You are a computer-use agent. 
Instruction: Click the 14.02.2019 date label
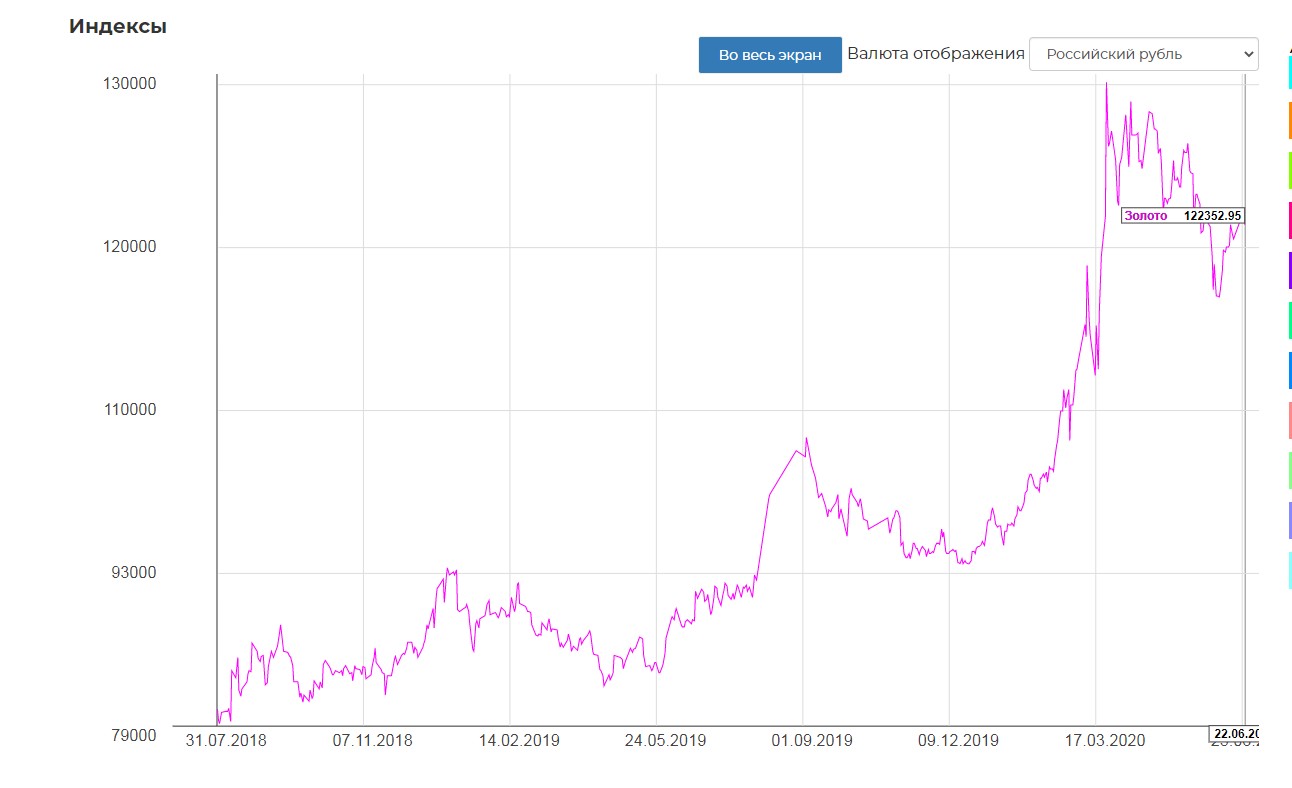[519, 741]
